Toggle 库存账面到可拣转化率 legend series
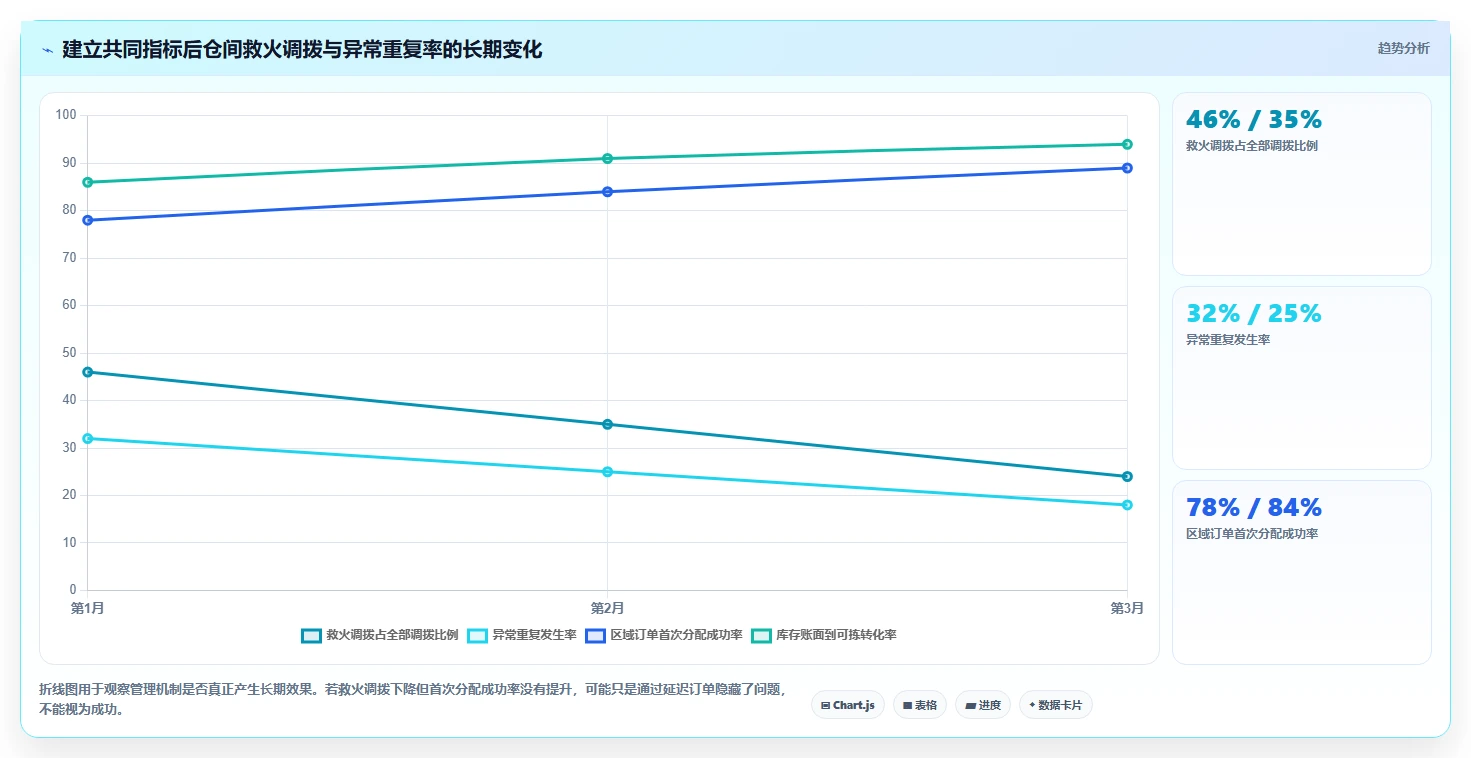 (x=824, y=635)
